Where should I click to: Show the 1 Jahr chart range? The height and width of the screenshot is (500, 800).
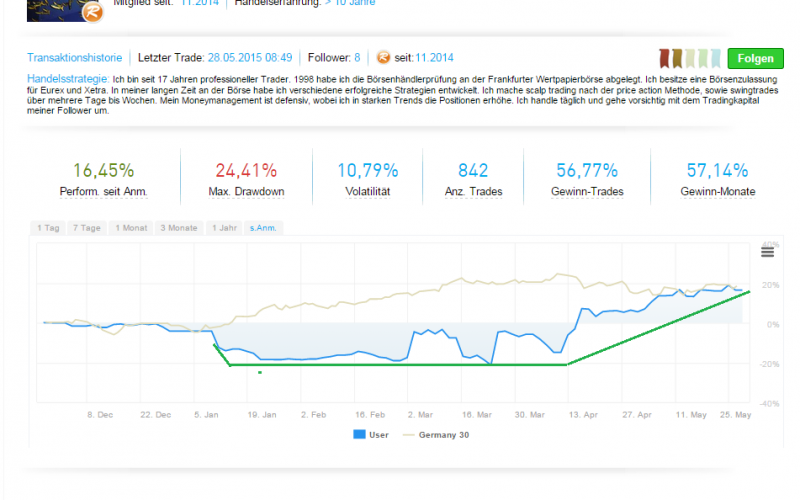coord(225,228)
